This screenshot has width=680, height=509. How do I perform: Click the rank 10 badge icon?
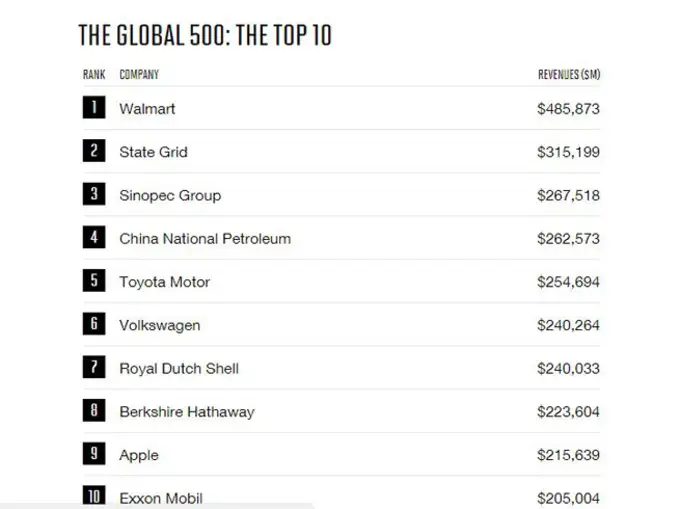click(93, 496)
